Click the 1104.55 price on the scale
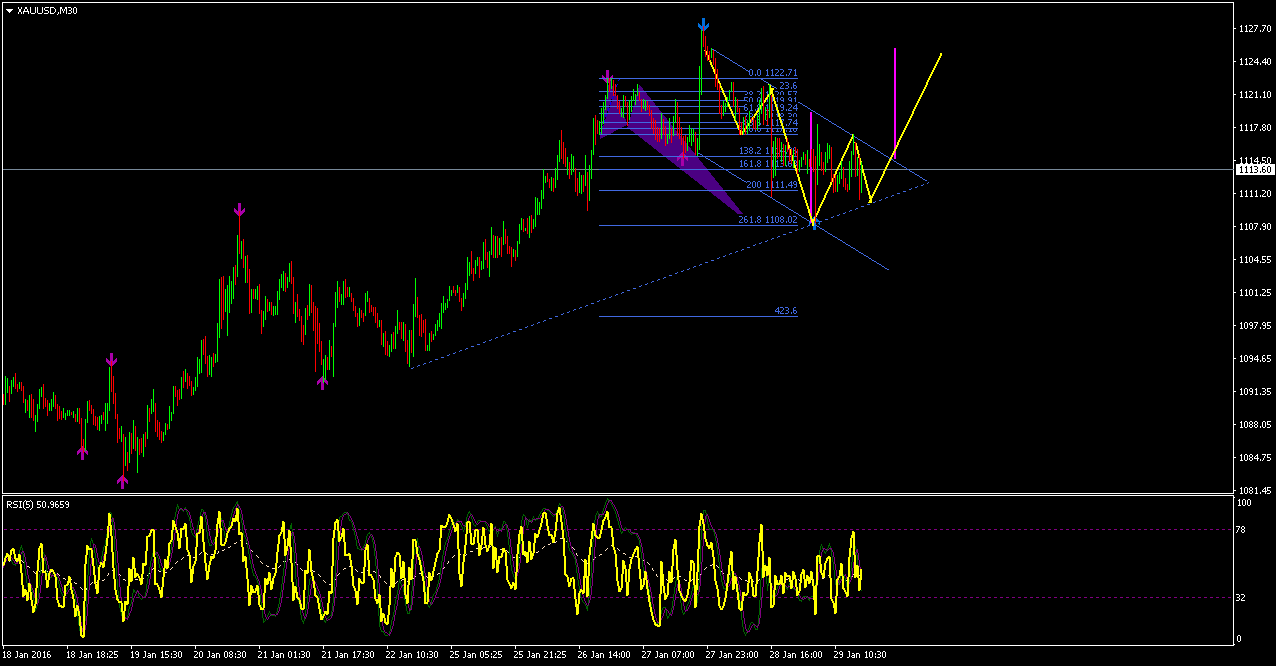The image size is (1276, 666). pos(1254,260)
